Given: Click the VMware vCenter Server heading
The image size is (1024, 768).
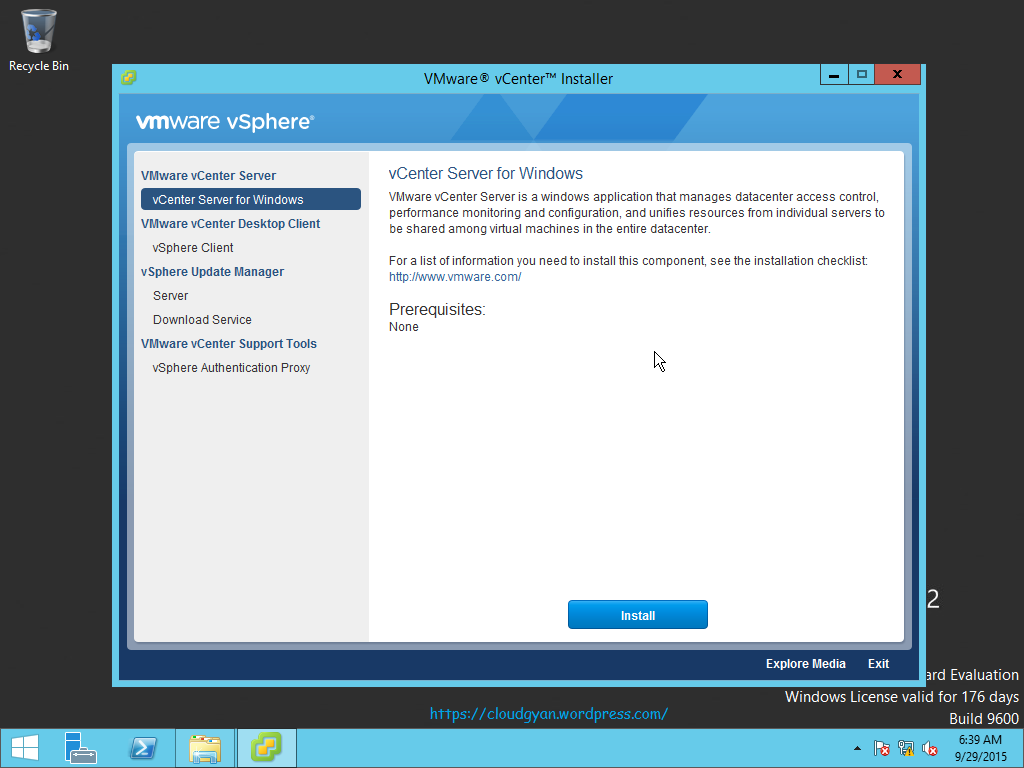Looking at the screenshot, I should point(208,176).
